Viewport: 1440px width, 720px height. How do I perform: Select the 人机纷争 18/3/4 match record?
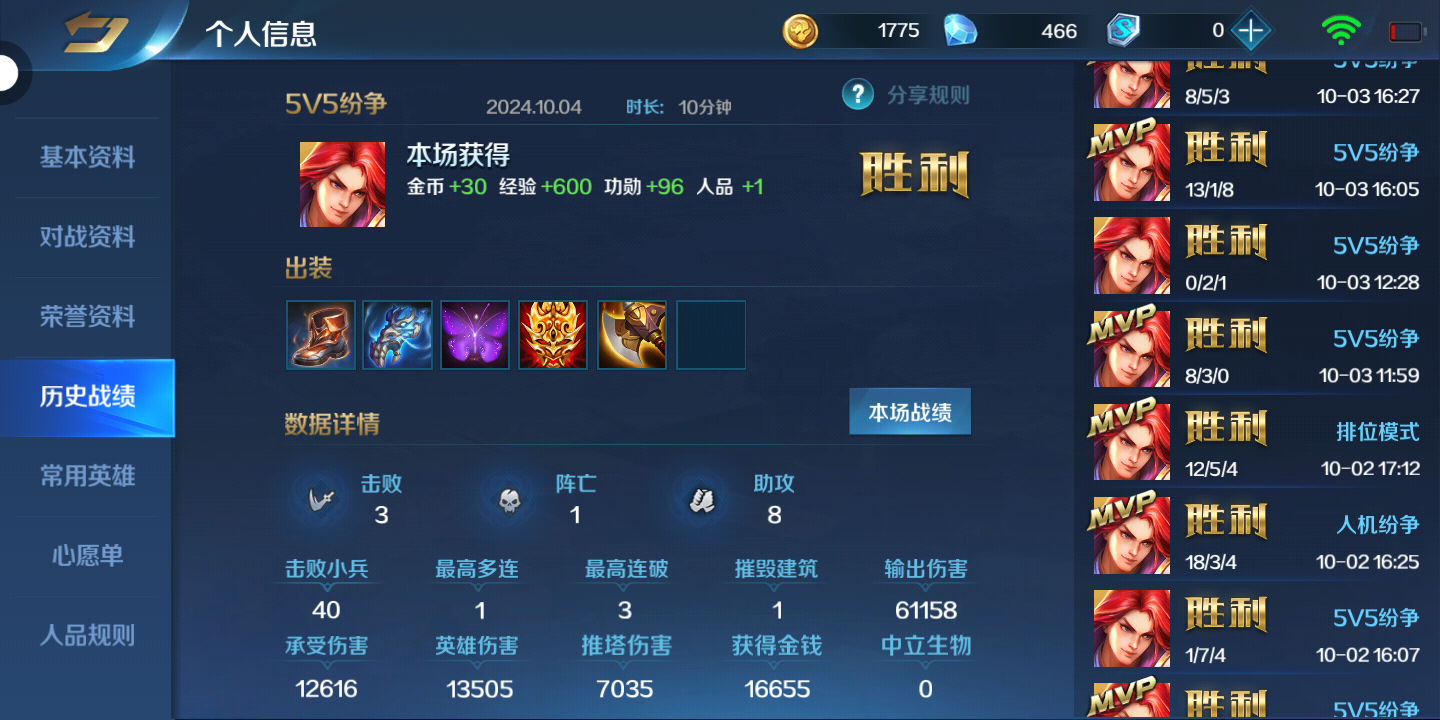pyautogui.click(x=1257, y=536)
